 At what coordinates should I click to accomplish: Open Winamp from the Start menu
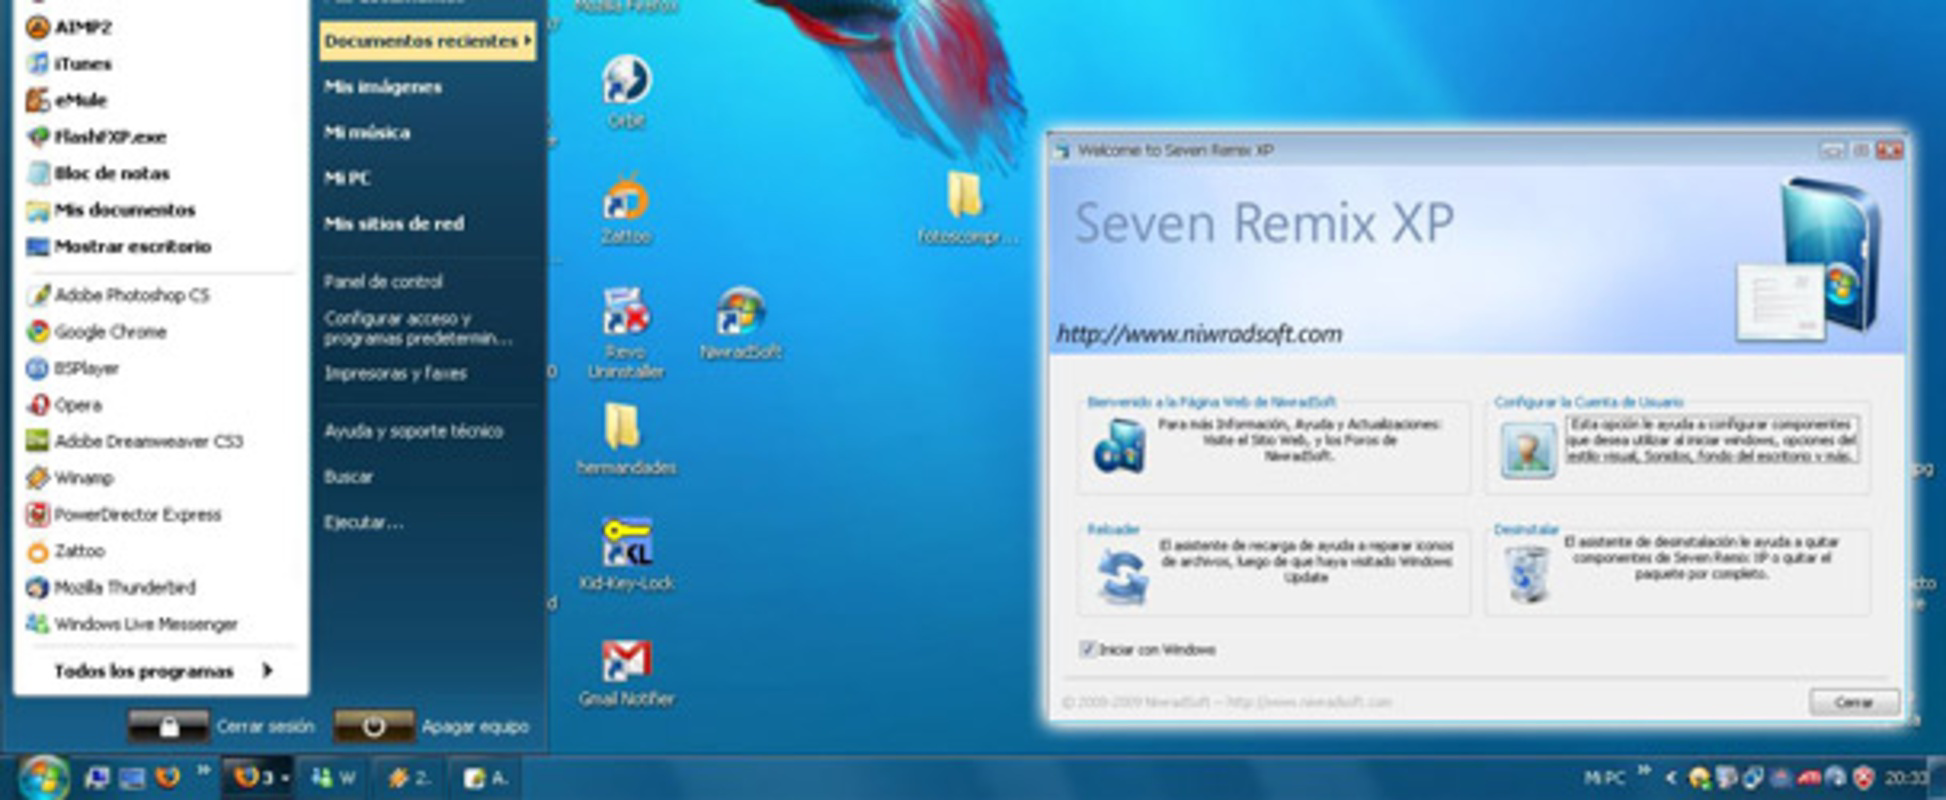tap(70, 478)
